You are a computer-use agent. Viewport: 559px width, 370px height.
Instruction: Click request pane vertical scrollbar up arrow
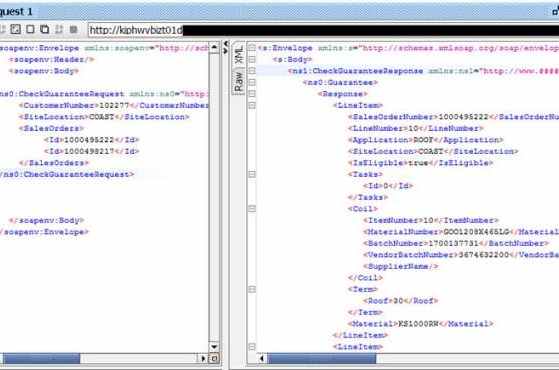coord(214,47)
